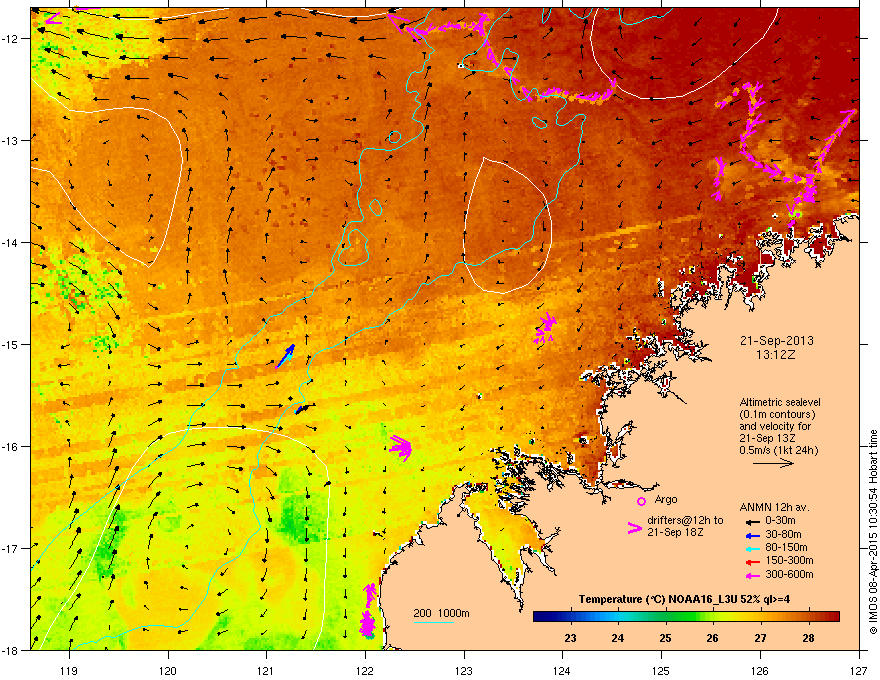Click the dark red end of the colorbar
This screenshot has width=880, height=680.
[835, 617]
